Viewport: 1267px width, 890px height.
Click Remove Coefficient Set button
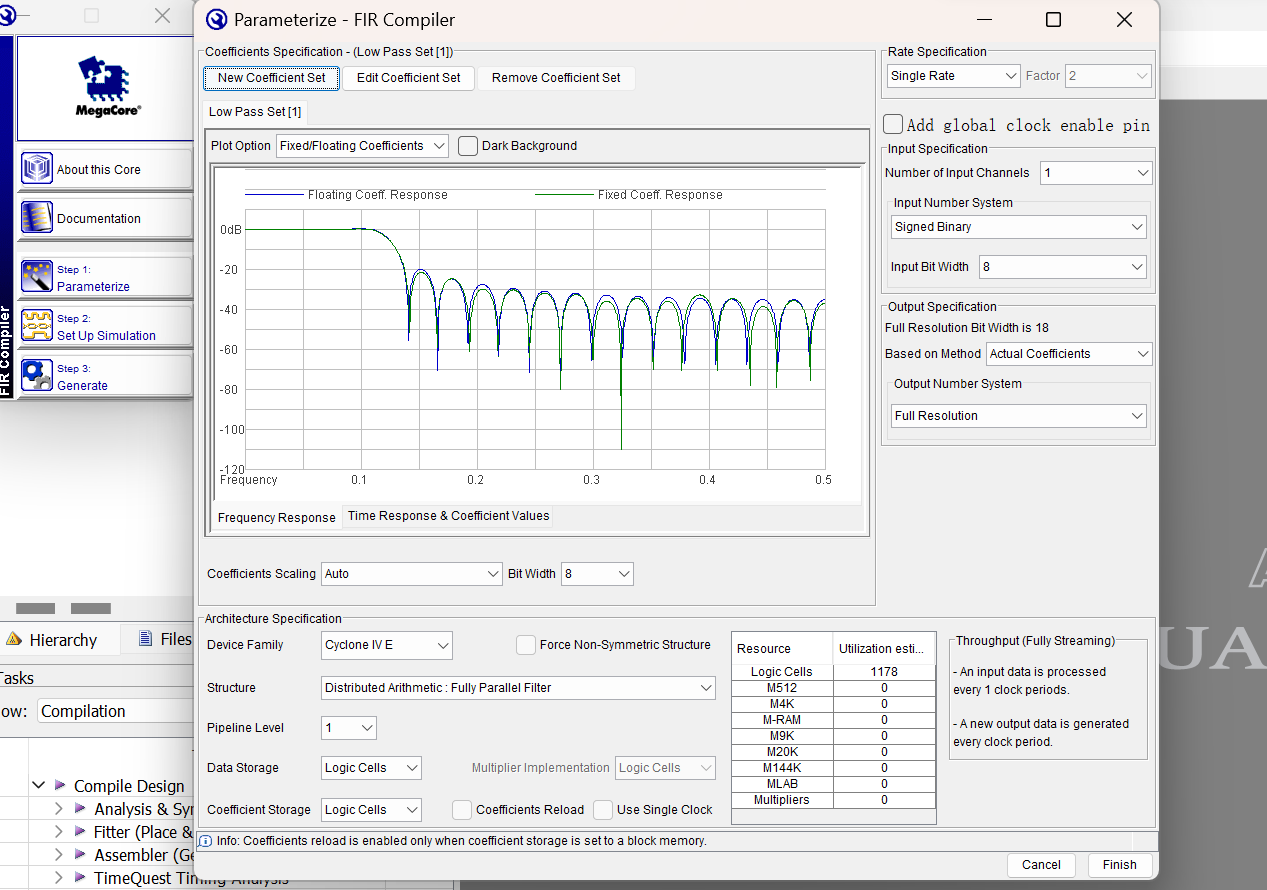[556, 78]
